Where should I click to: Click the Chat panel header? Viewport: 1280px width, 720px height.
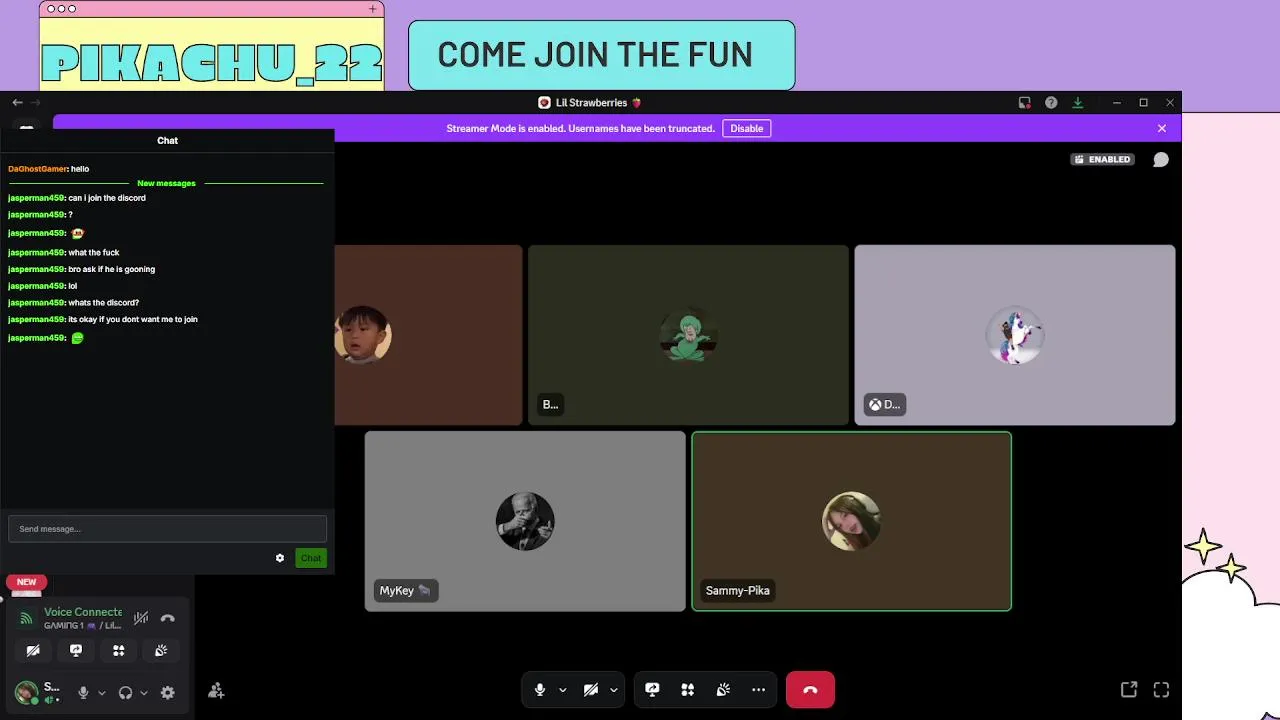[x=167, y=140]
